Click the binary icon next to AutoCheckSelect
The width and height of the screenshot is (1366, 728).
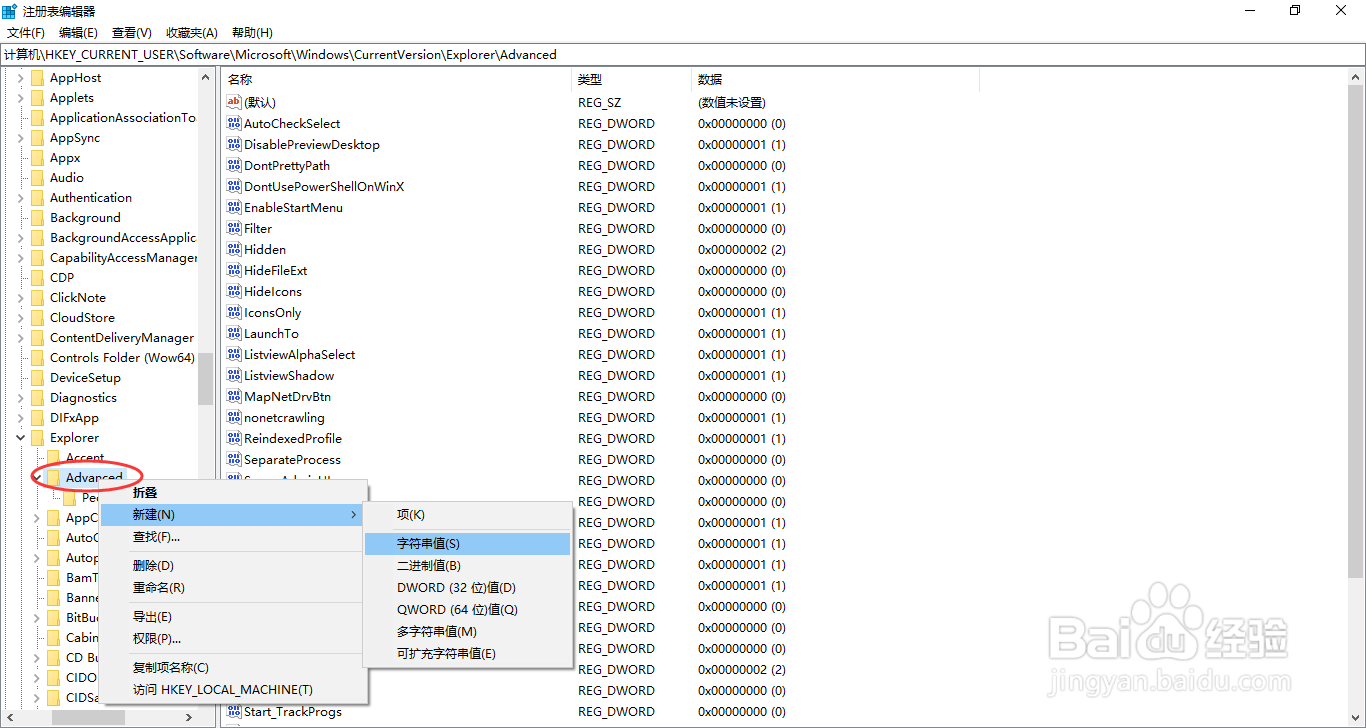click(x=231, y=123)
